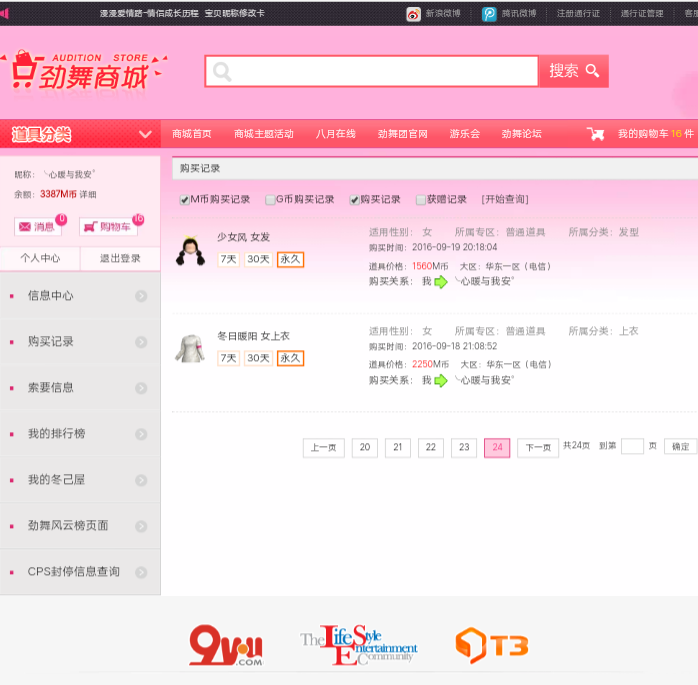Click The LifeStyle Entertainment Community logo
This screenshot has width=698, height=685.
pos(359,645)
